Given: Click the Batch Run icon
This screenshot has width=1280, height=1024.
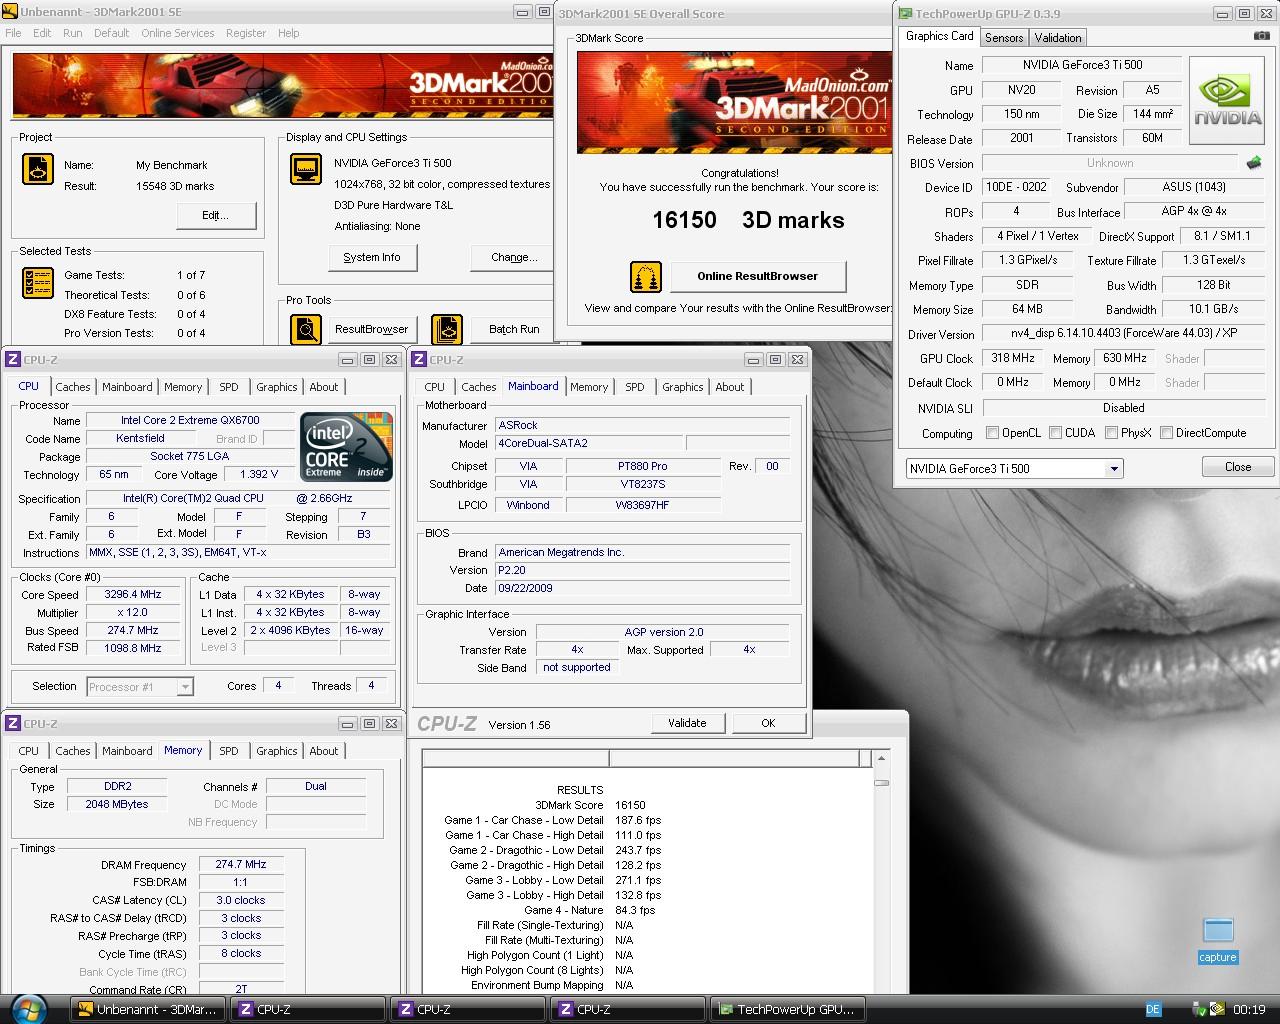Looking at the screenshot, I should click(x=447, y=329).
